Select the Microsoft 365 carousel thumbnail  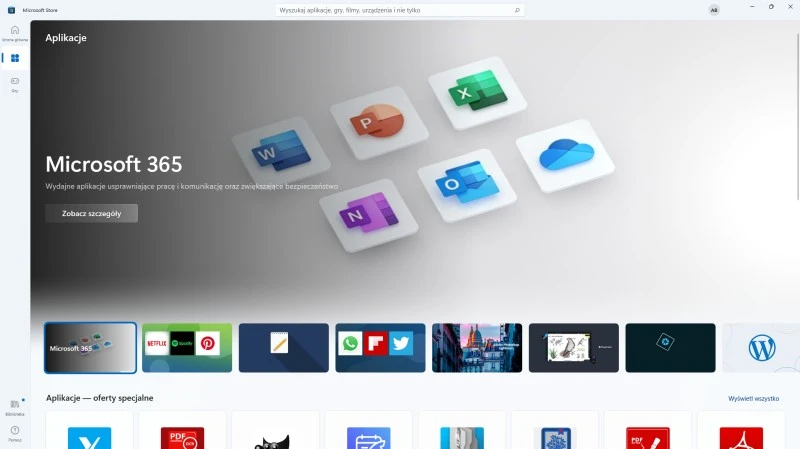[90, 348]
